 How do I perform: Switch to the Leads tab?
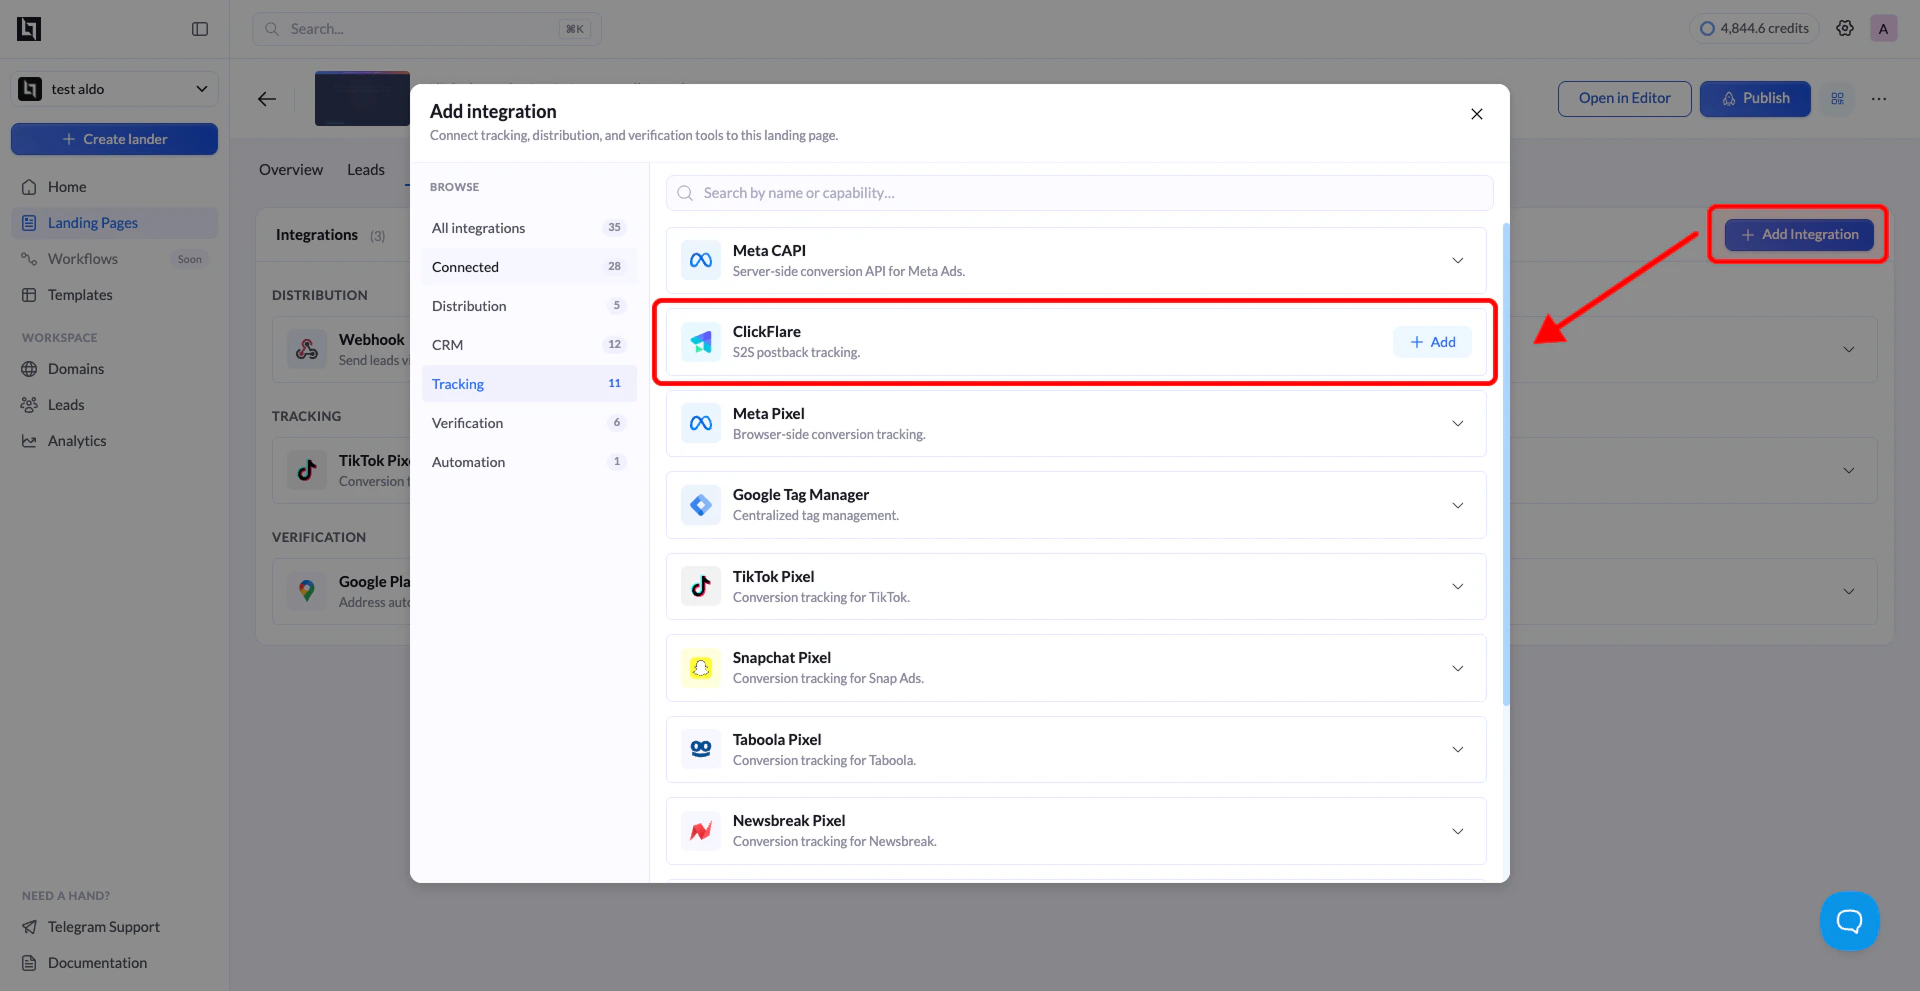366,170
